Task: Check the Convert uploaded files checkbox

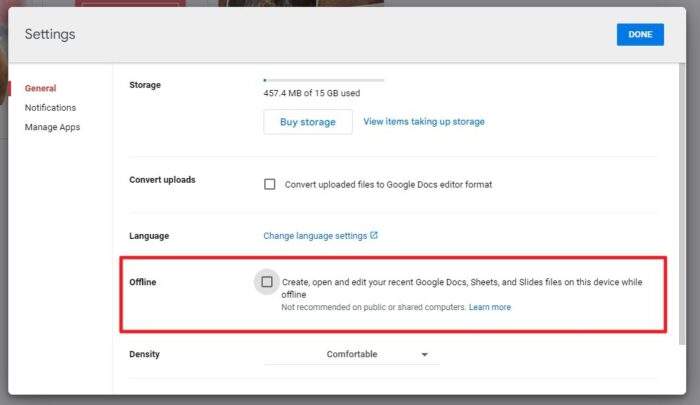Action: click(270, 184)
